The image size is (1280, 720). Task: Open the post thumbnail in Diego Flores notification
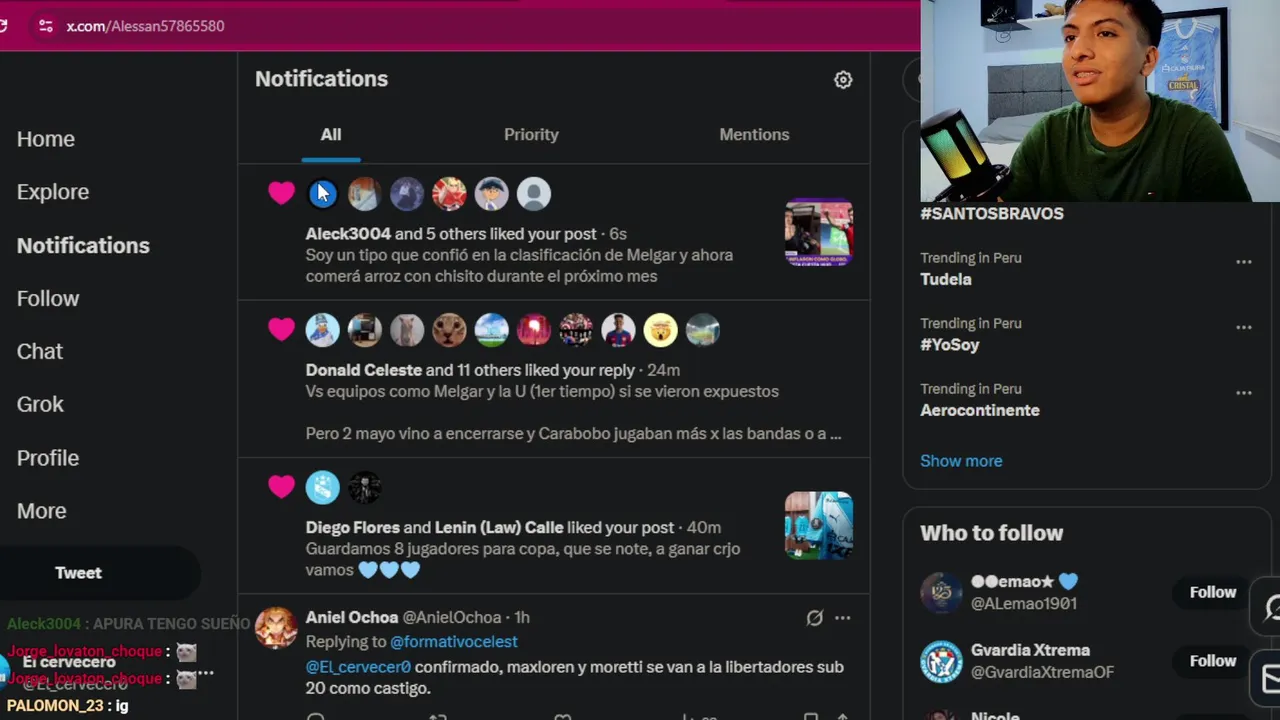coord(819,525)
